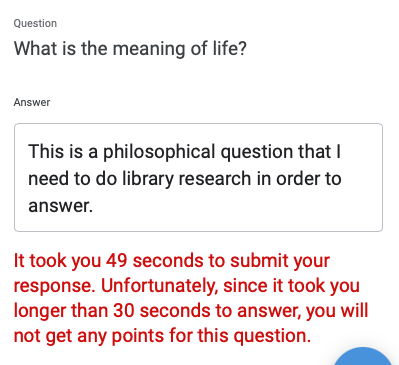
Task: Place cursor before 'This is a' in answer box
Action: [28, 152]
